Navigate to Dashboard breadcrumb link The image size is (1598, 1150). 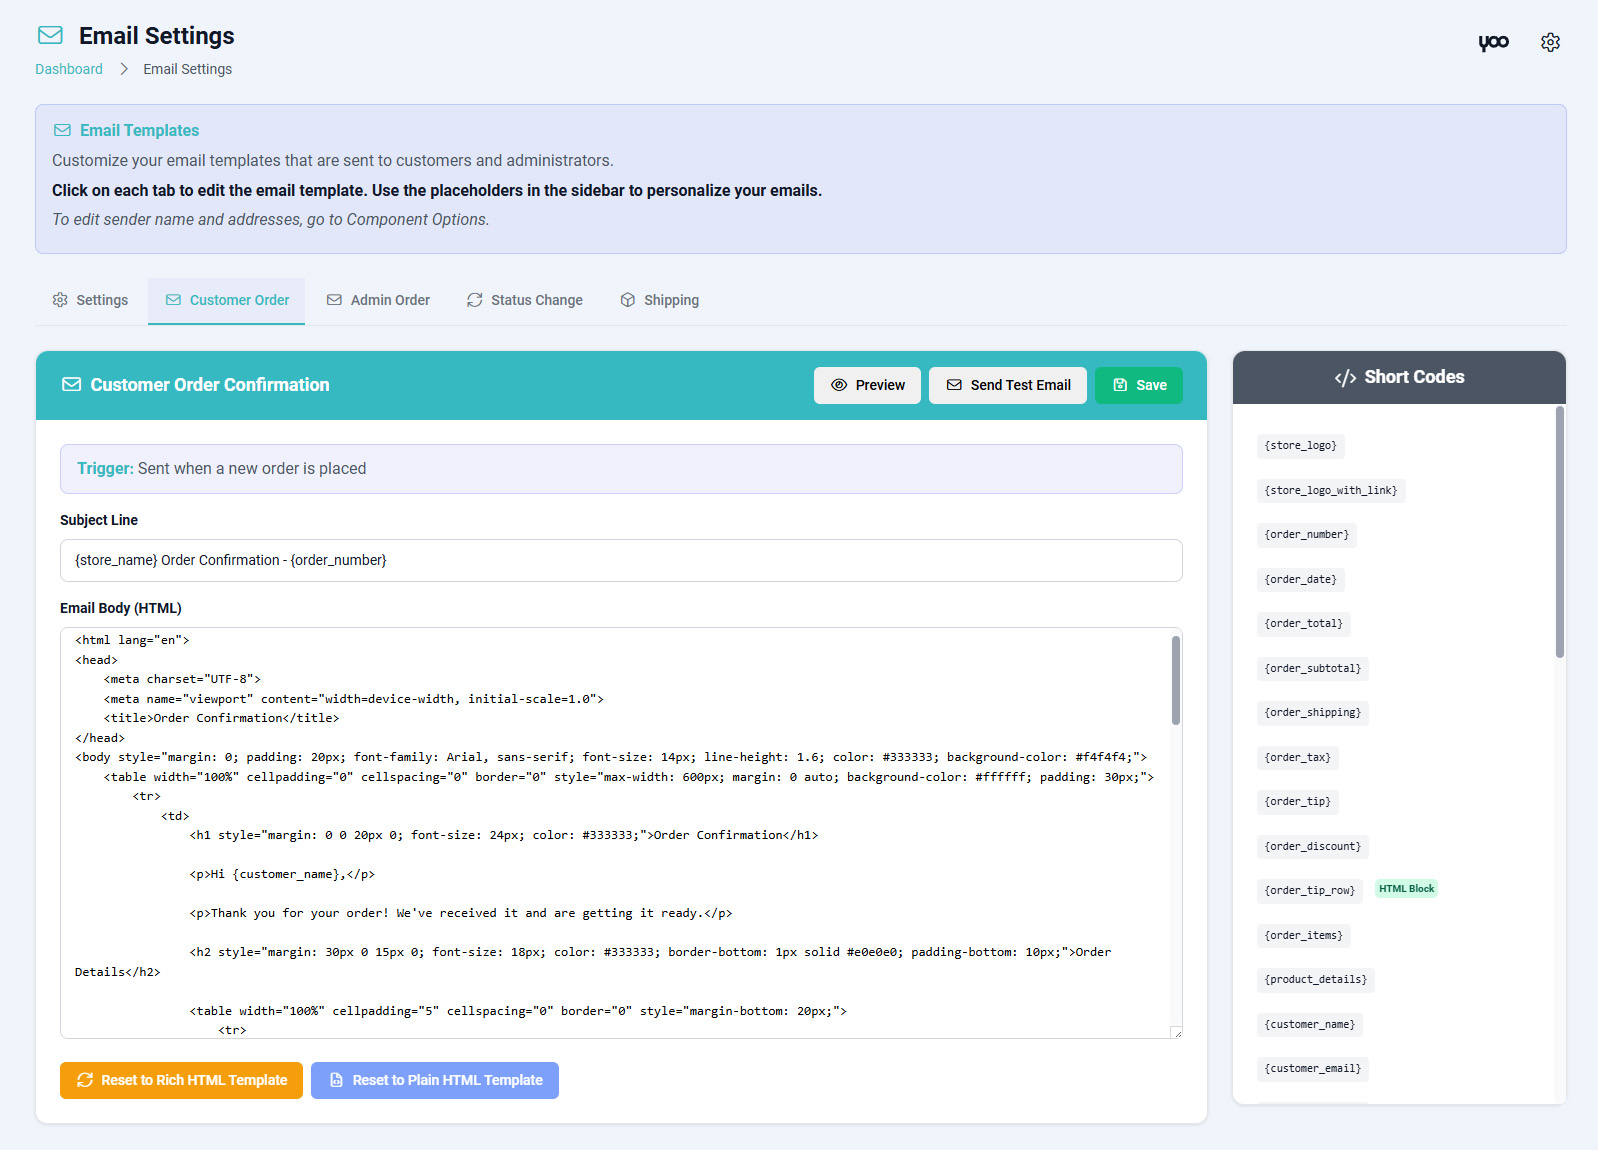pos(69,69)
